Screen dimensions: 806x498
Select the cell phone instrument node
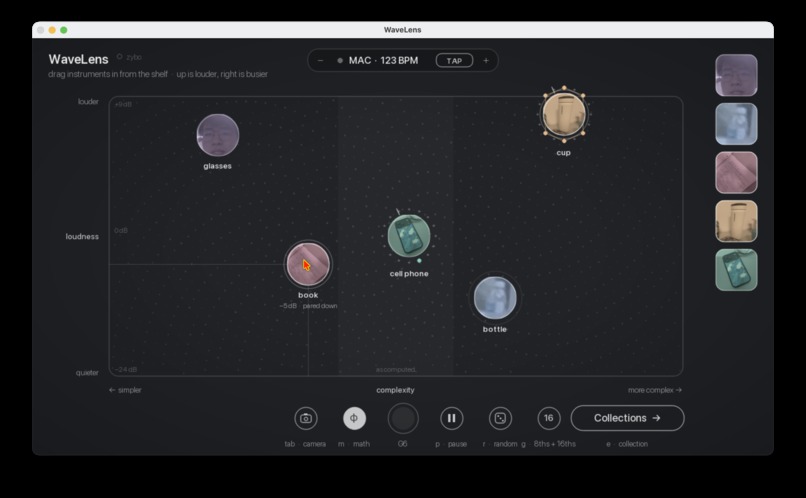(x=409, y=236)
